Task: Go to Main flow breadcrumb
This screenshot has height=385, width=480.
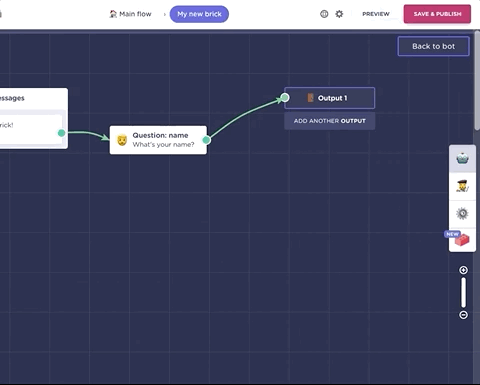Action: click(131, 14)
